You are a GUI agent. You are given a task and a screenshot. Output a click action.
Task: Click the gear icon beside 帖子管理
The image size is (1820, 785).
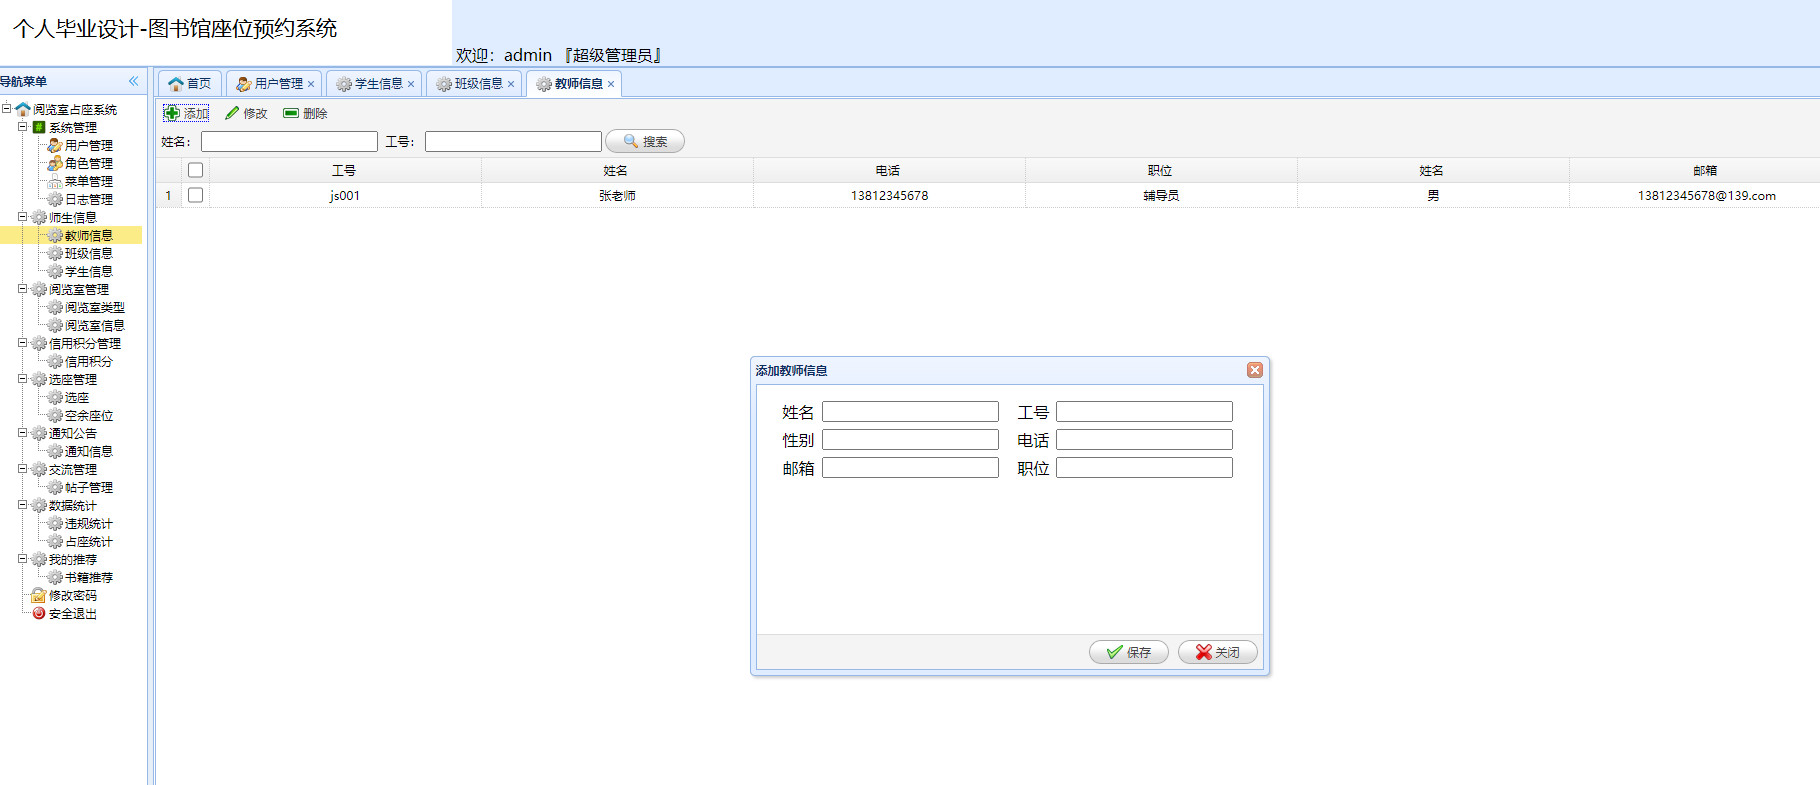click(x=55, y=488)
